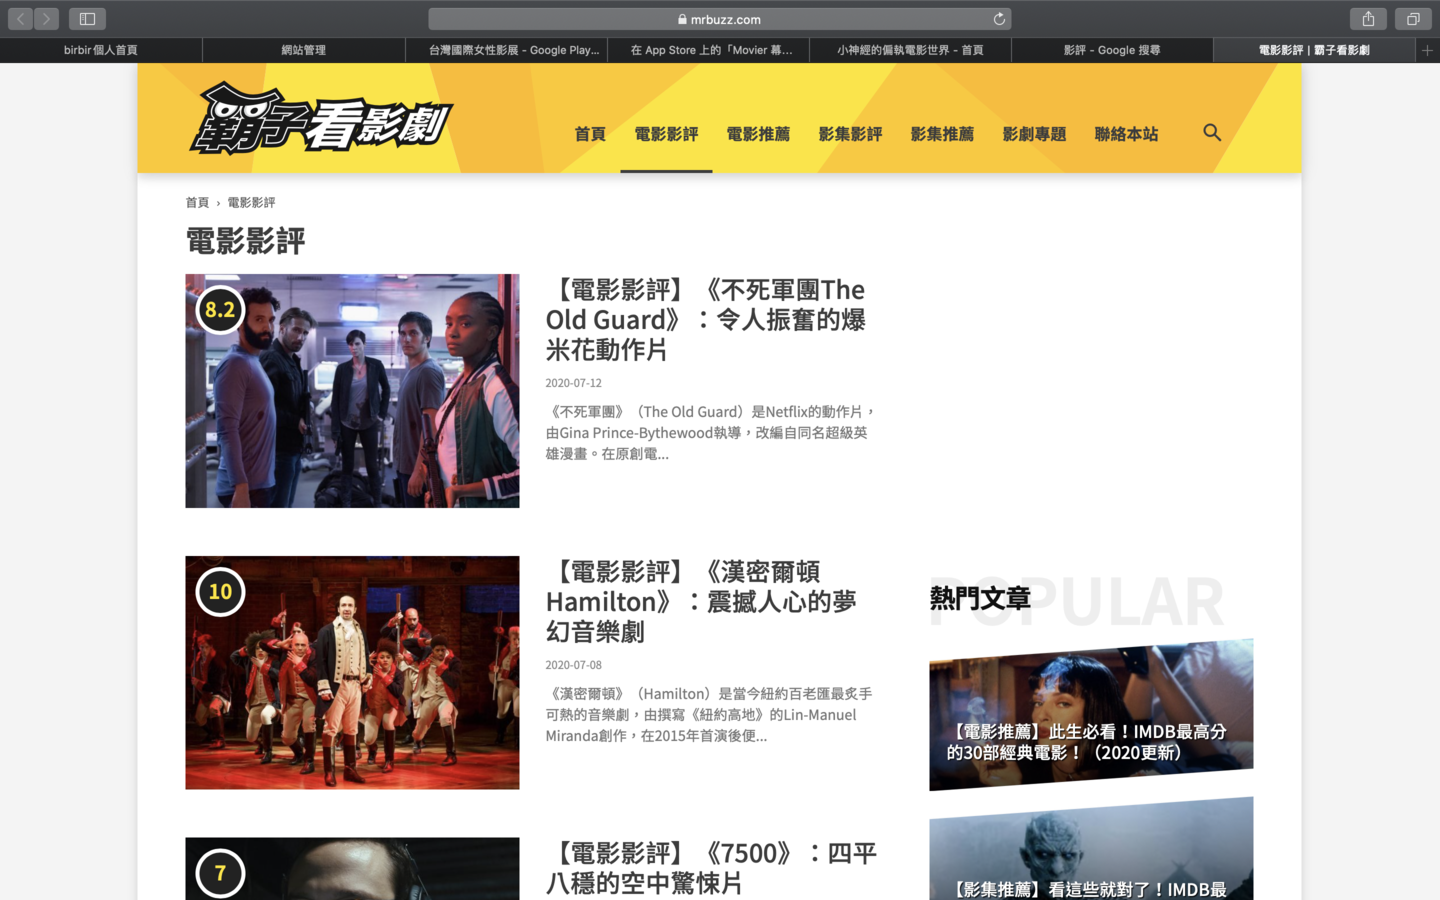Go back with Safari's back arrow

pyautogui.click(x=20, y=19)
